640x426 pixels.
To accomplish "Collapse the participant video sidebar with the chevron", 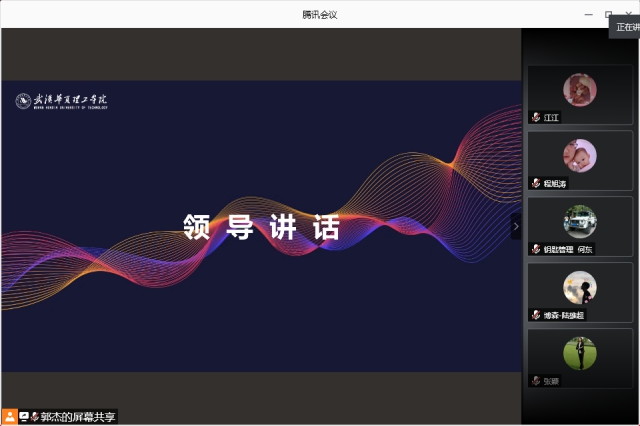I will [x=516, y=226].
